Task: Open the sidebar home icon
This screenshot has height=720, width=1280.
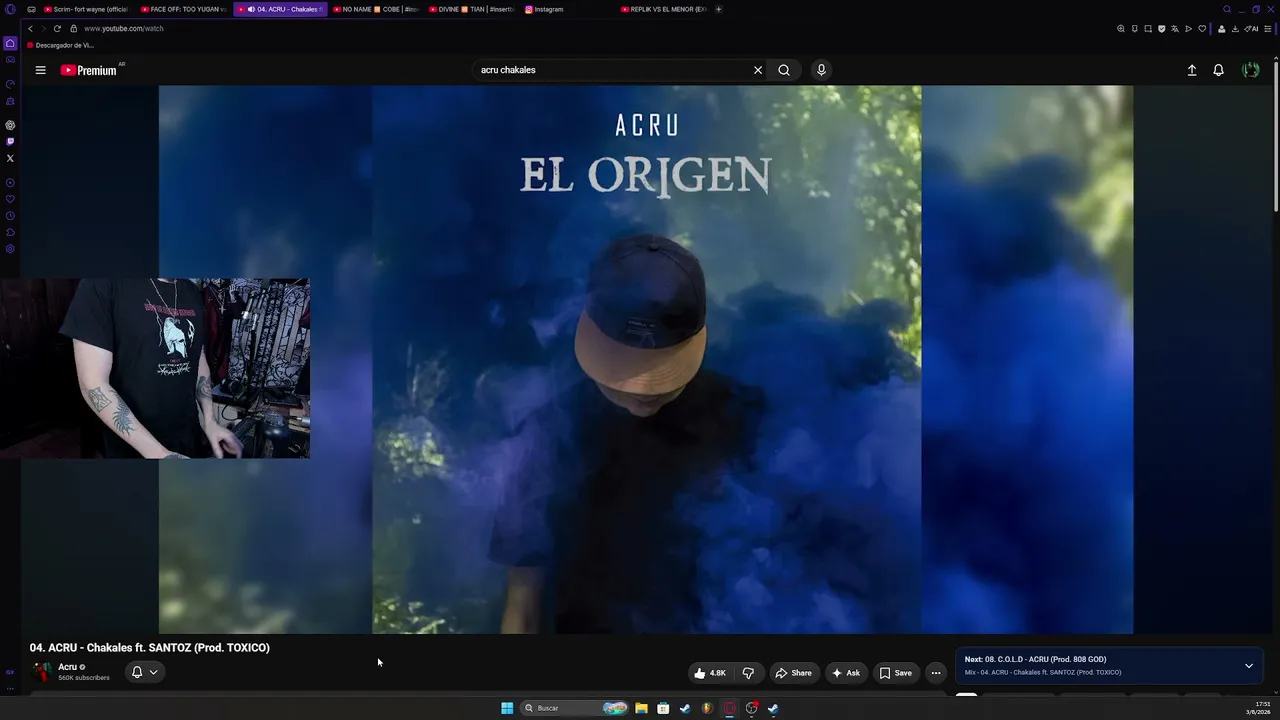Action: click(10, 43)
